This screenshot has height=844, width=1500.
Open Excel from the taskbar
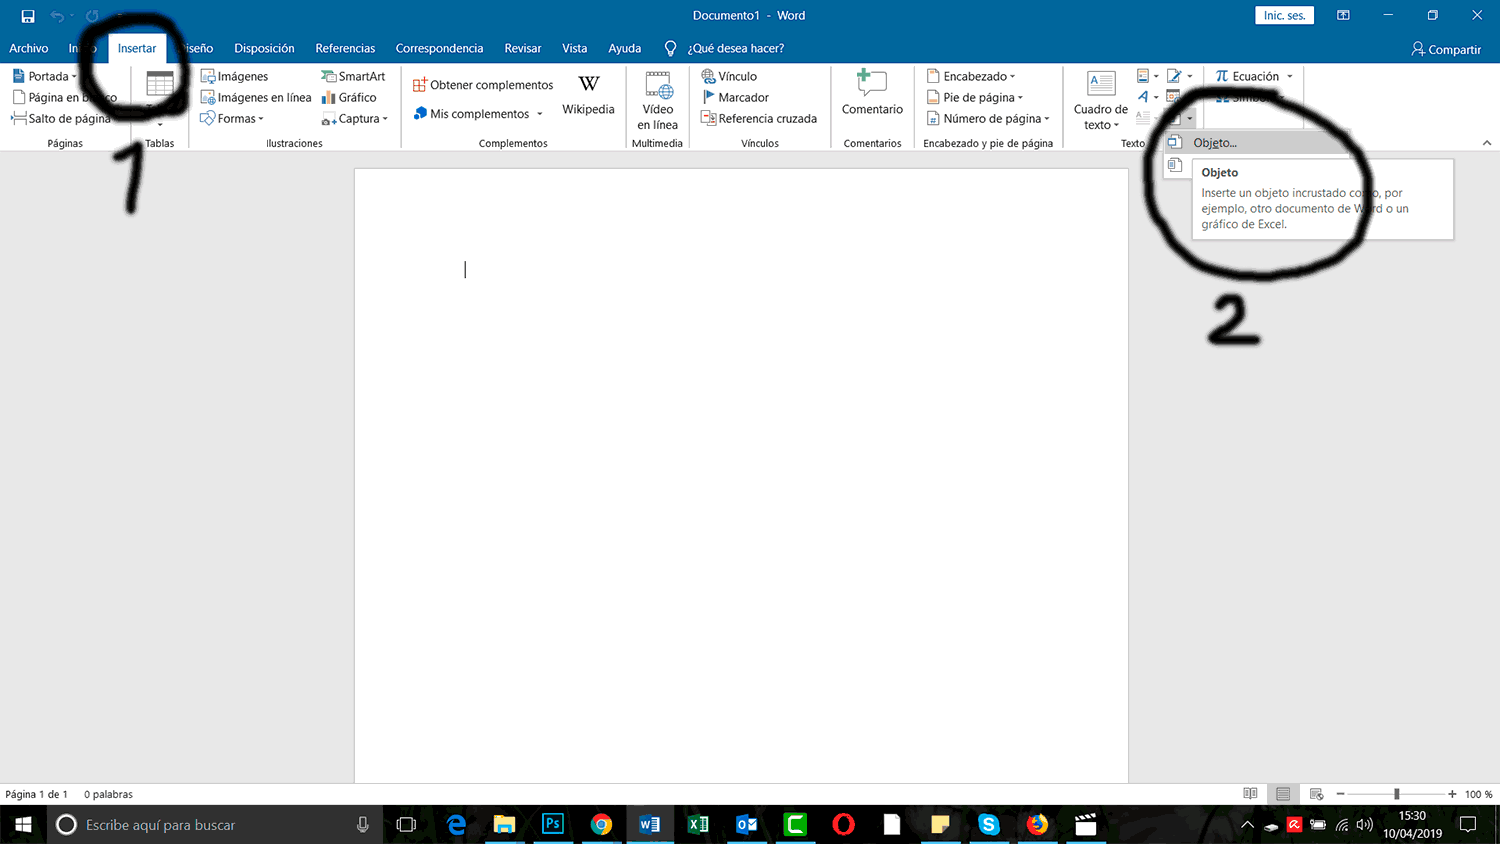click(x=698, y=825)
